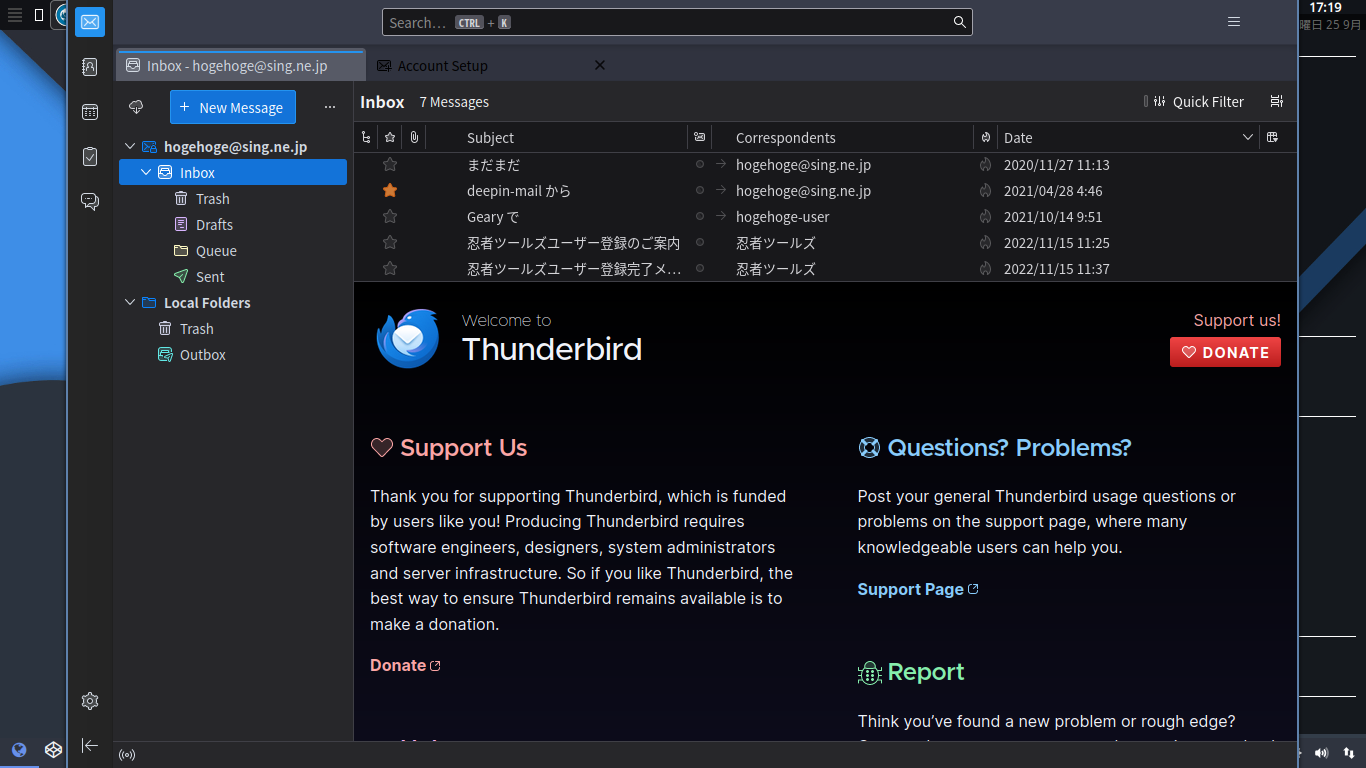Sort by junk status column header
Viewport: 1366px width, 768px height.
click(x=986, y=138)
